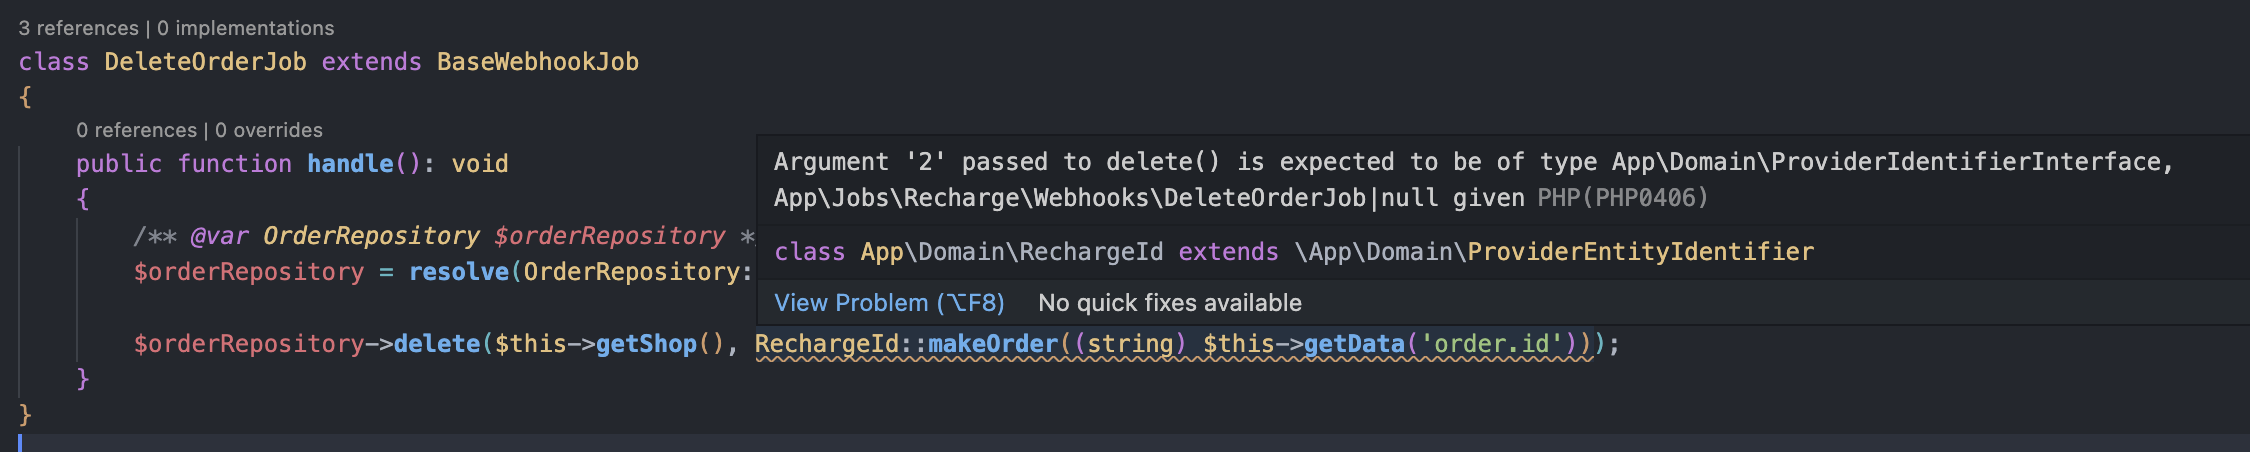Click the makeOrder static method call
The height and width of the screenshot is (452, 2250).
coord(993,344)
